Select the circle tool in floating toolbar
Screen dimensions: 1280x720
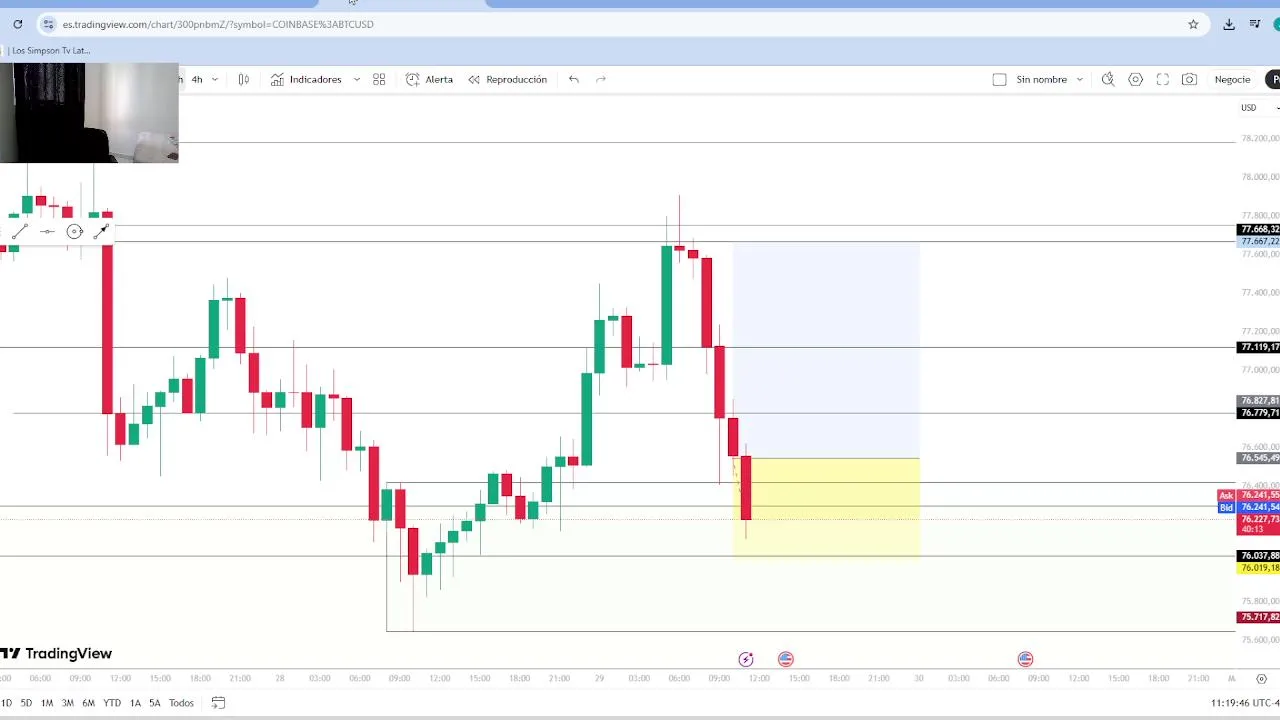75,232
